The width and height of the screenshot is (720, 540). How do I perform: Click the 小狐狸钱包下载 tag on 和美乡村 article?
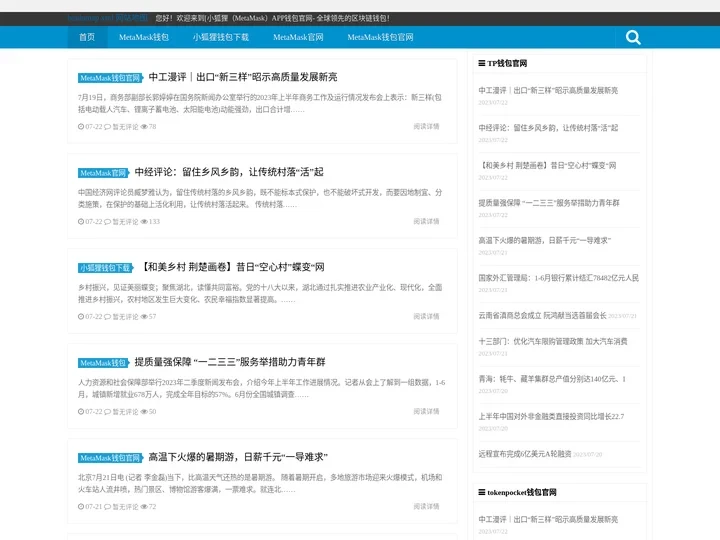click(105, 268)
